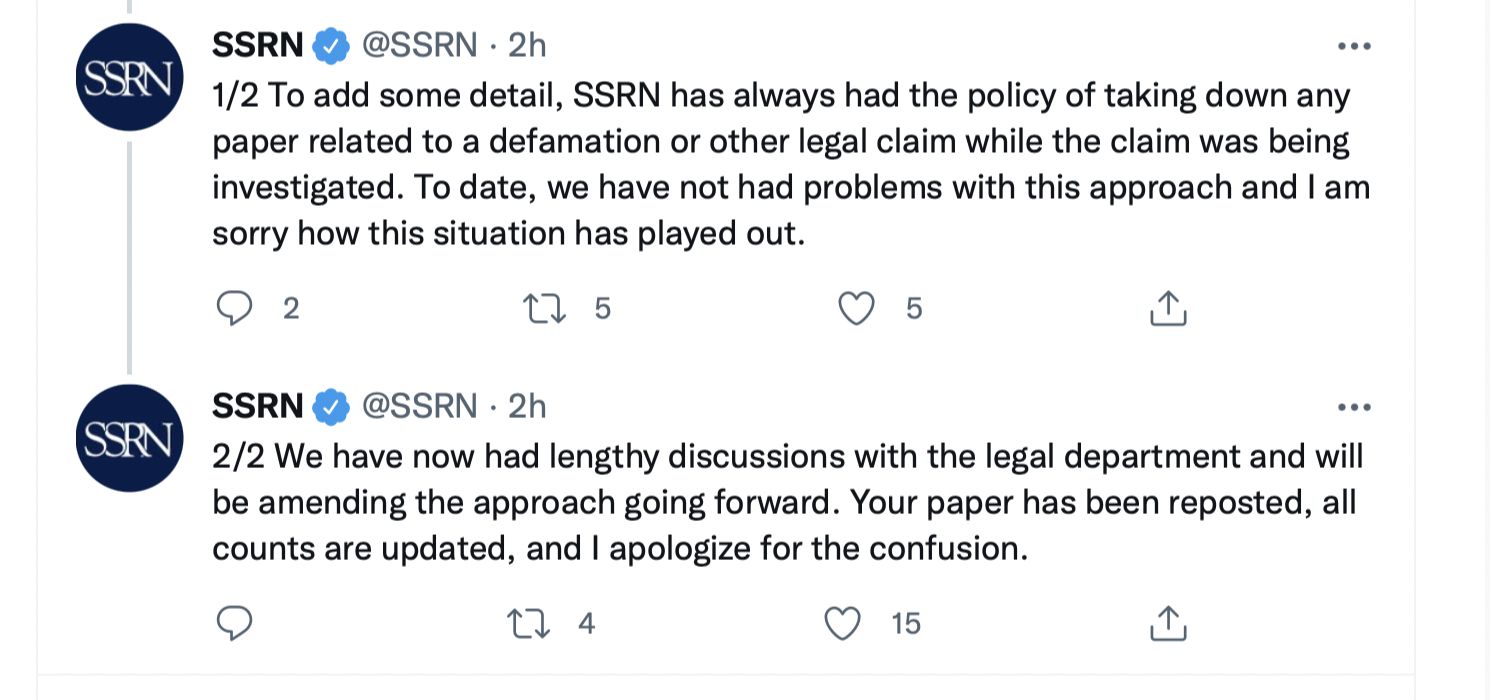Open SSRN display name on first tweet
The width and height of the screenshot is (1490, 700).
click(257, 45)
